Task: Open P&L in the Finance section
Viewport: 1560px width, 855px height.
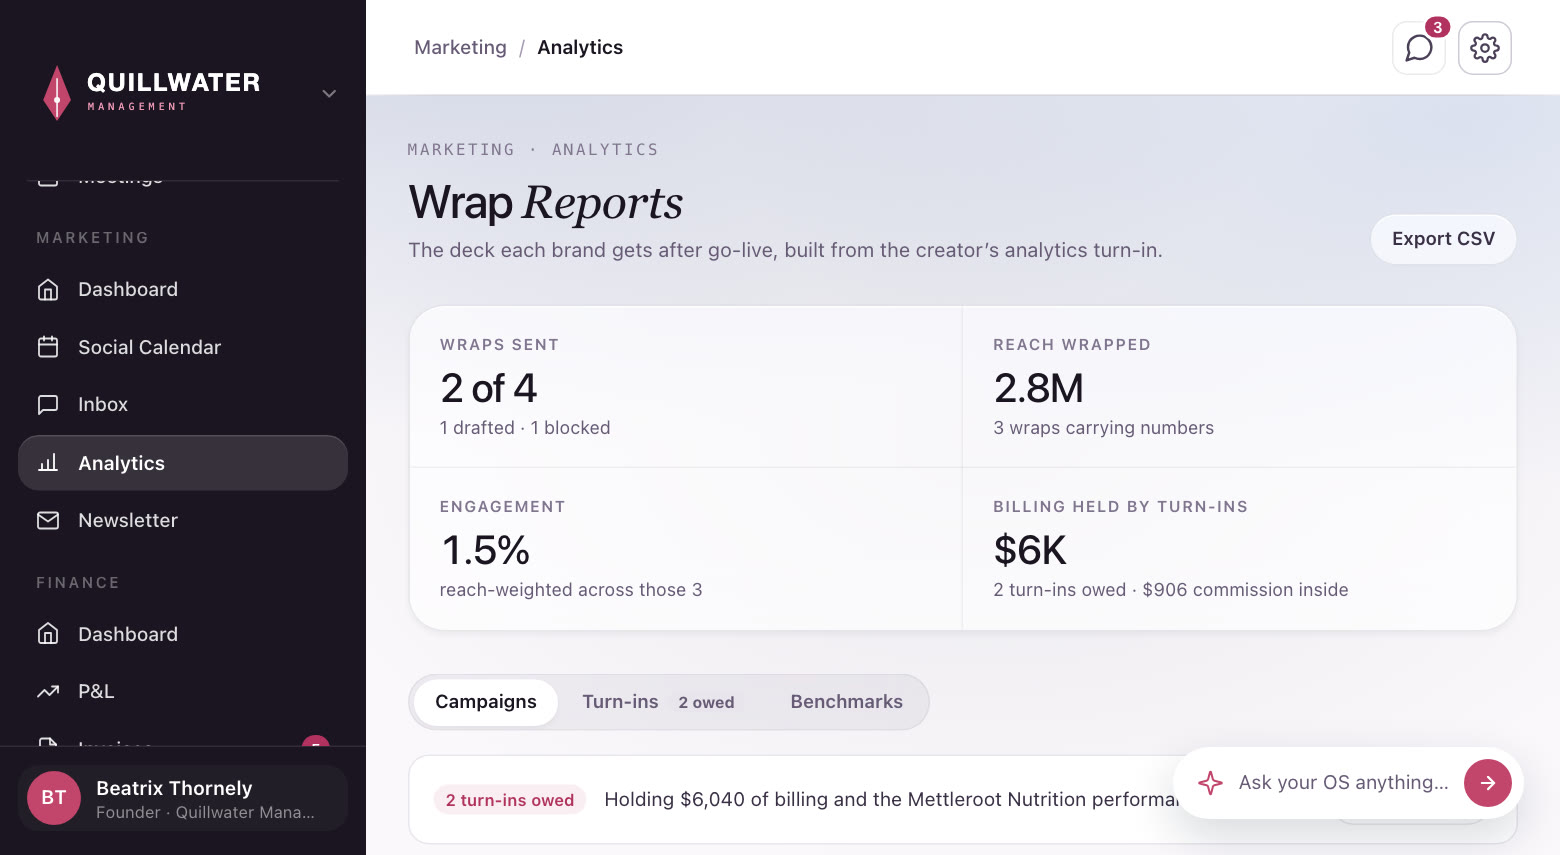Action: pos(183,692)
